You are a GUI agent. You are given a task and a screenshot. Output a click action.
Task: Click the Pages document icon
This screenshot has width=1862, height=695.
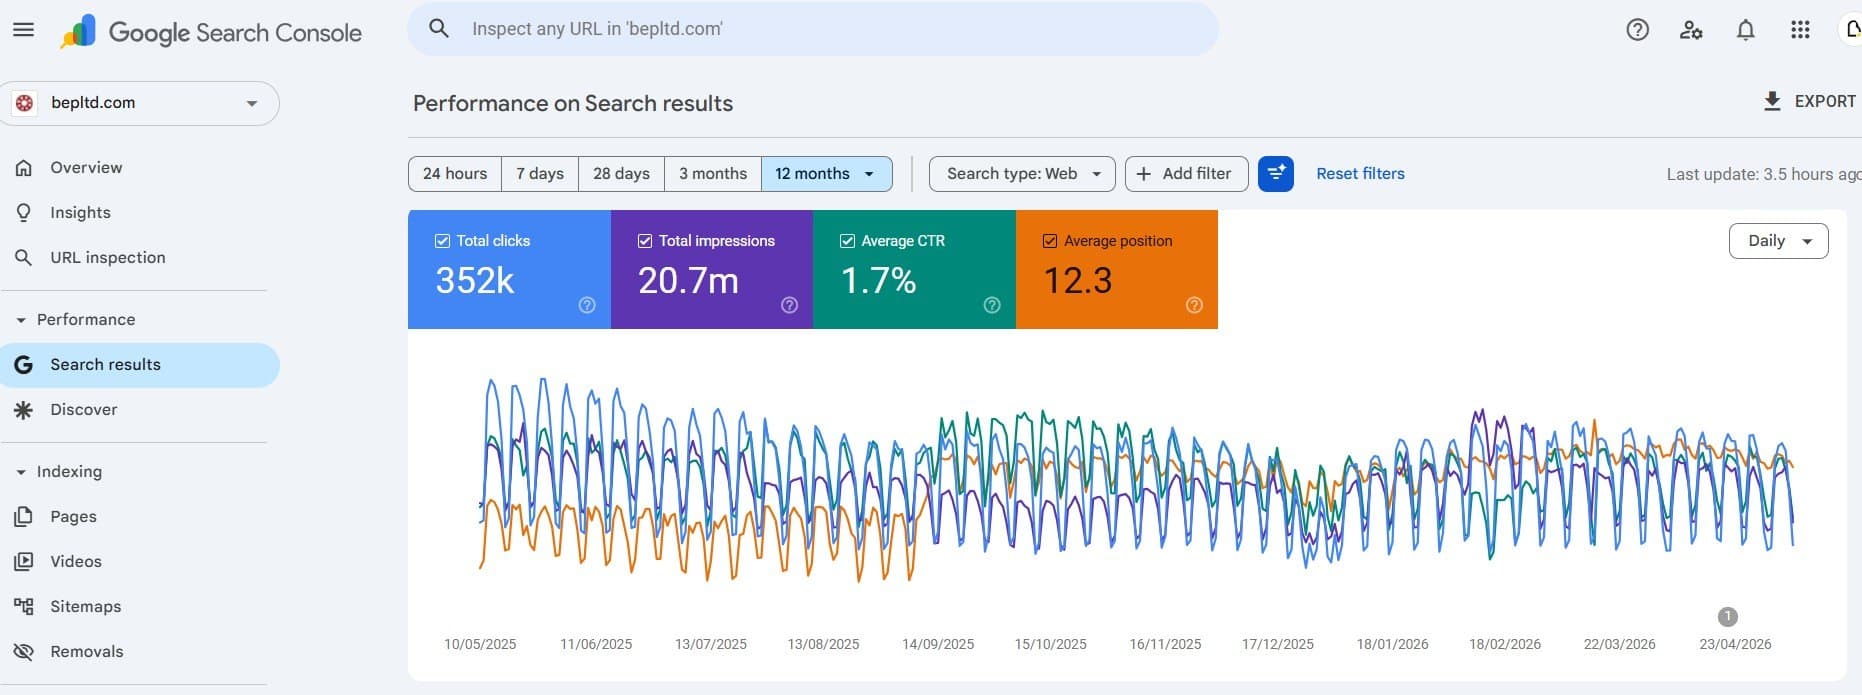pyautogui.click(x=24, y=517)
